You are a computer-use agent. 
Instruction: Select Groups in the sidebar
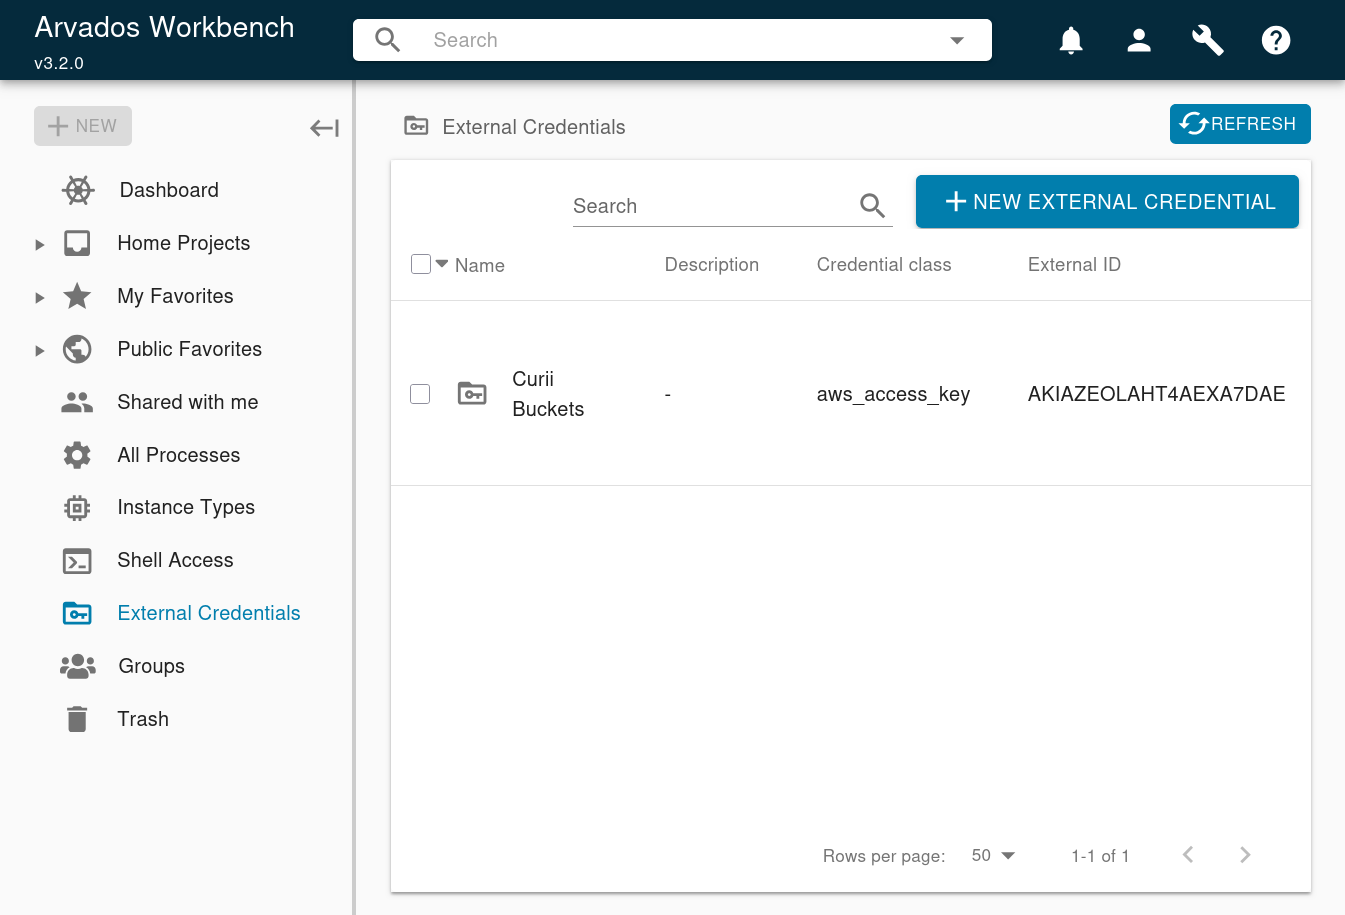tap(151, 666)
